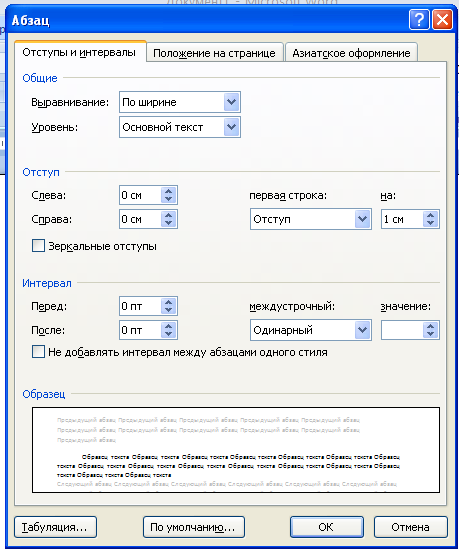Click the После spacing input field
Screen dimensions: 459x550
[140, 330]
